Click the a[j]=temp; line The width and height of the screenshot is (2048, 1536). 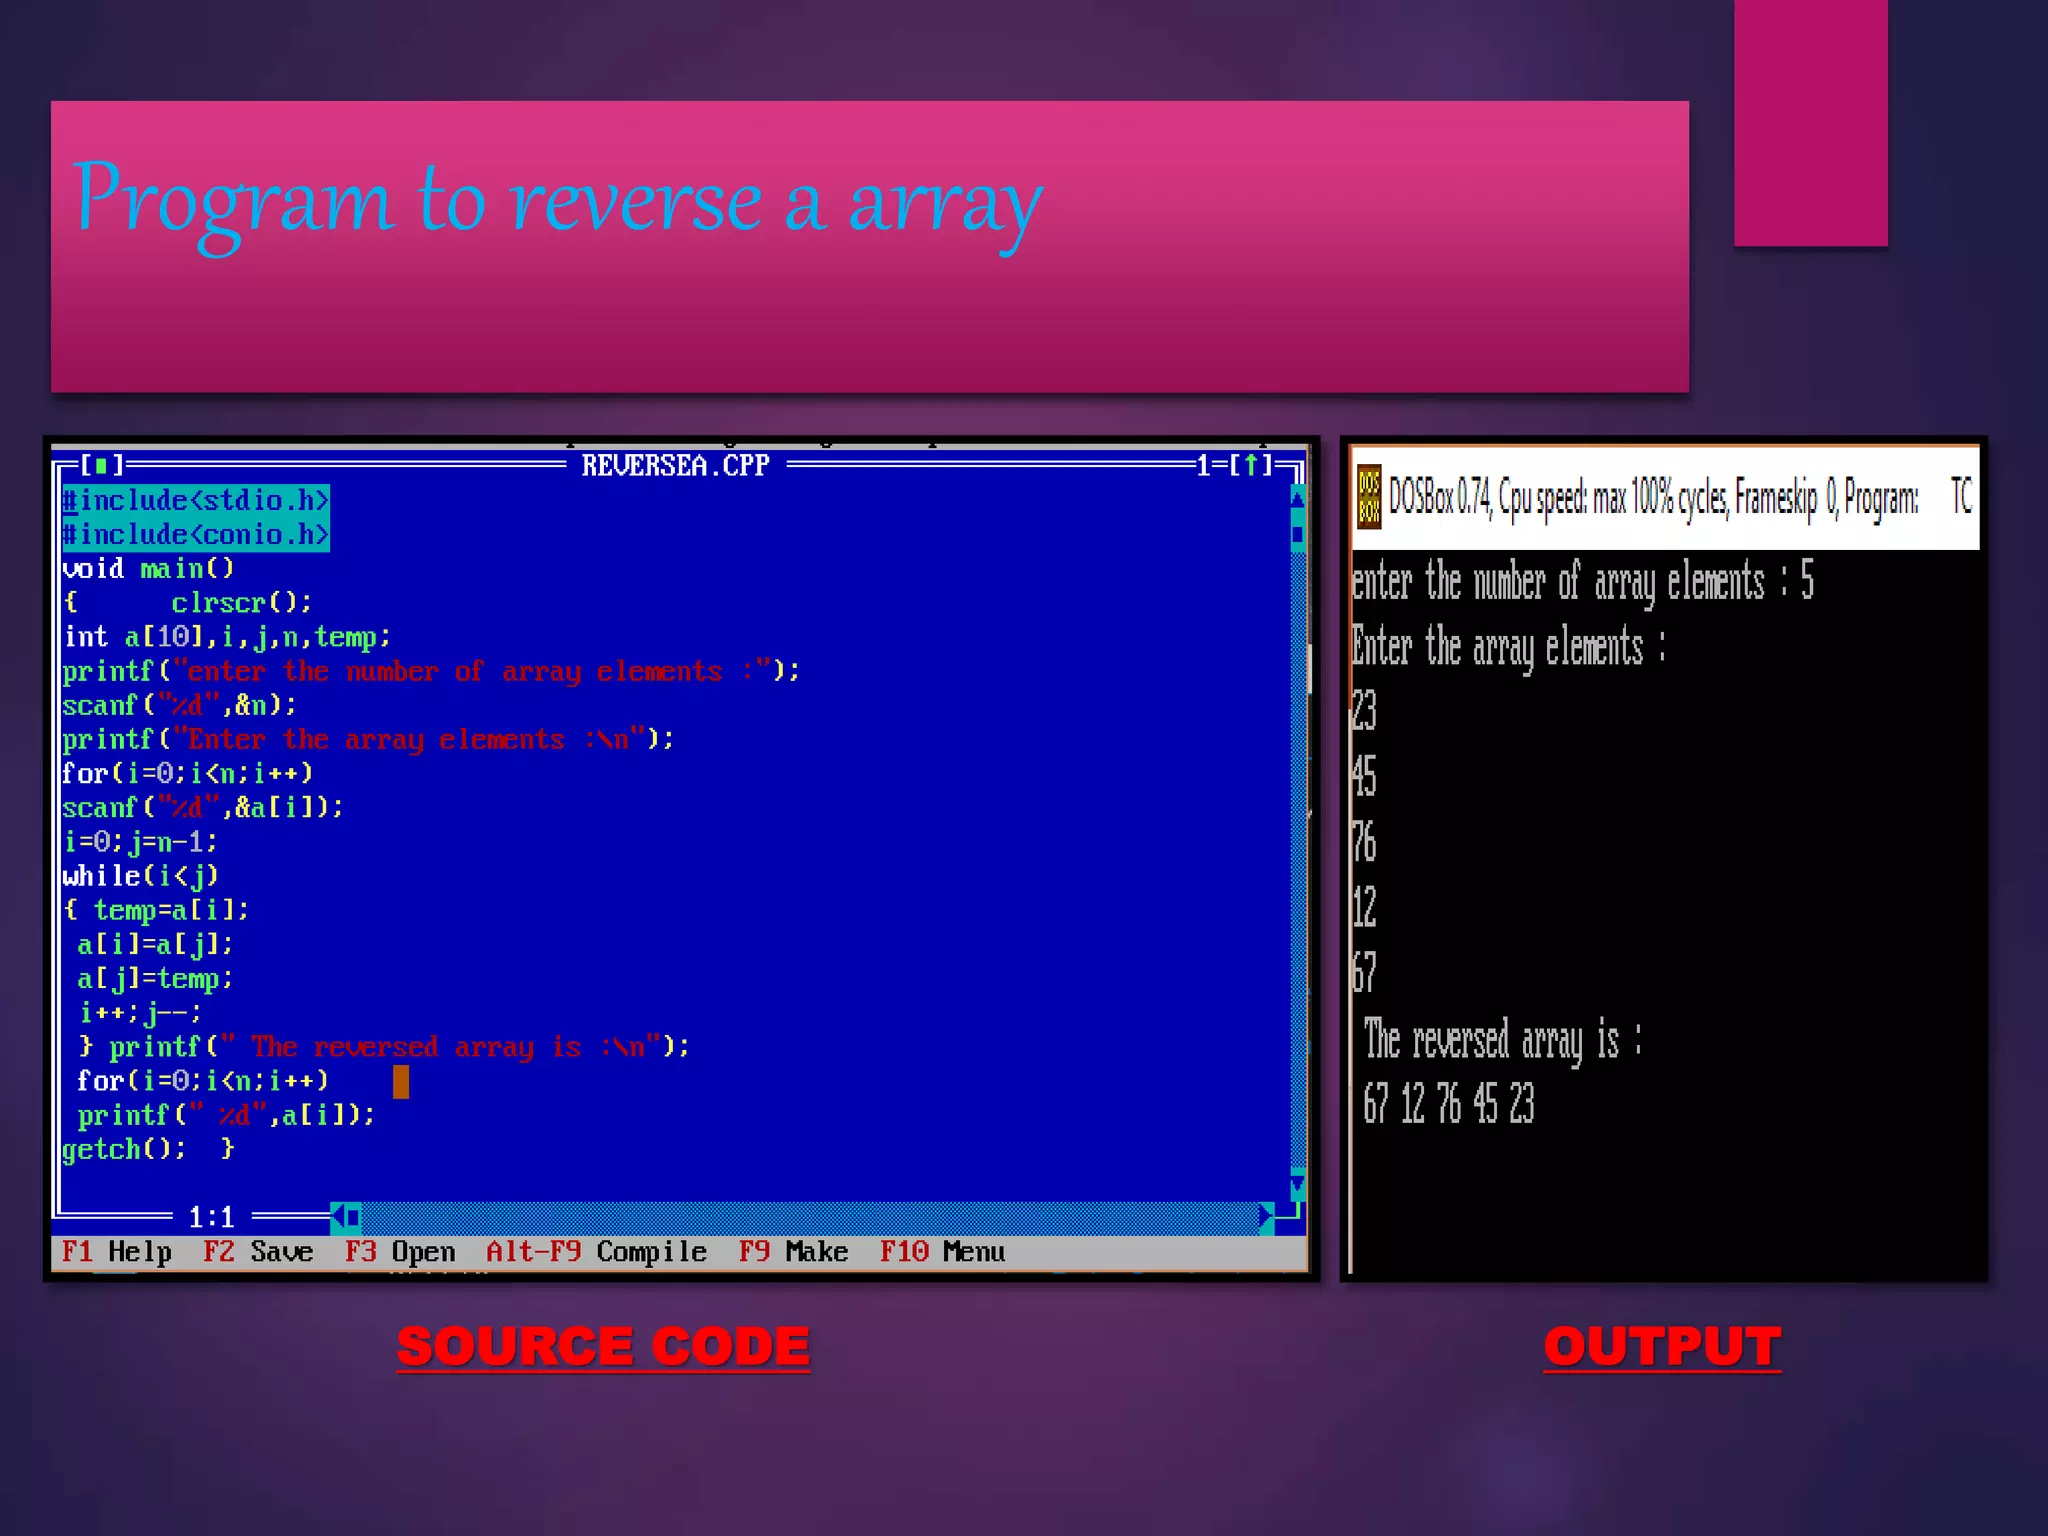[x=156, y=978]
